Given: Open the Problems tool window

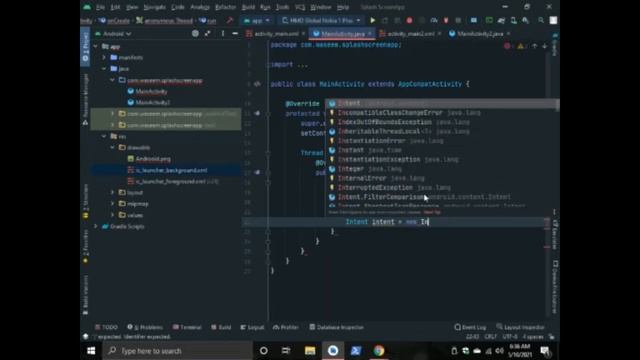Looking at the screenshot, I should click(145, 327).
